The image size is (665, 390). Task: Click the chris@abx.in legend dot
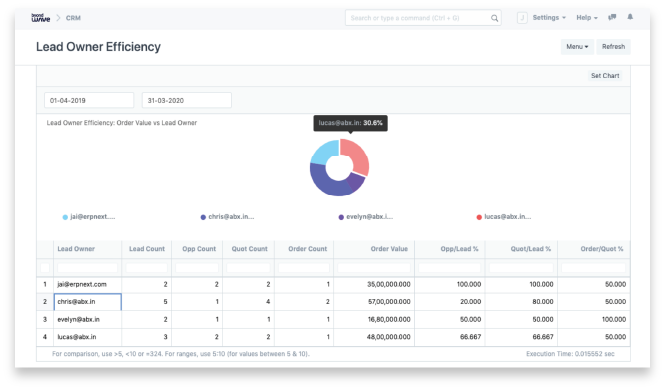click(x=203, y=217)
